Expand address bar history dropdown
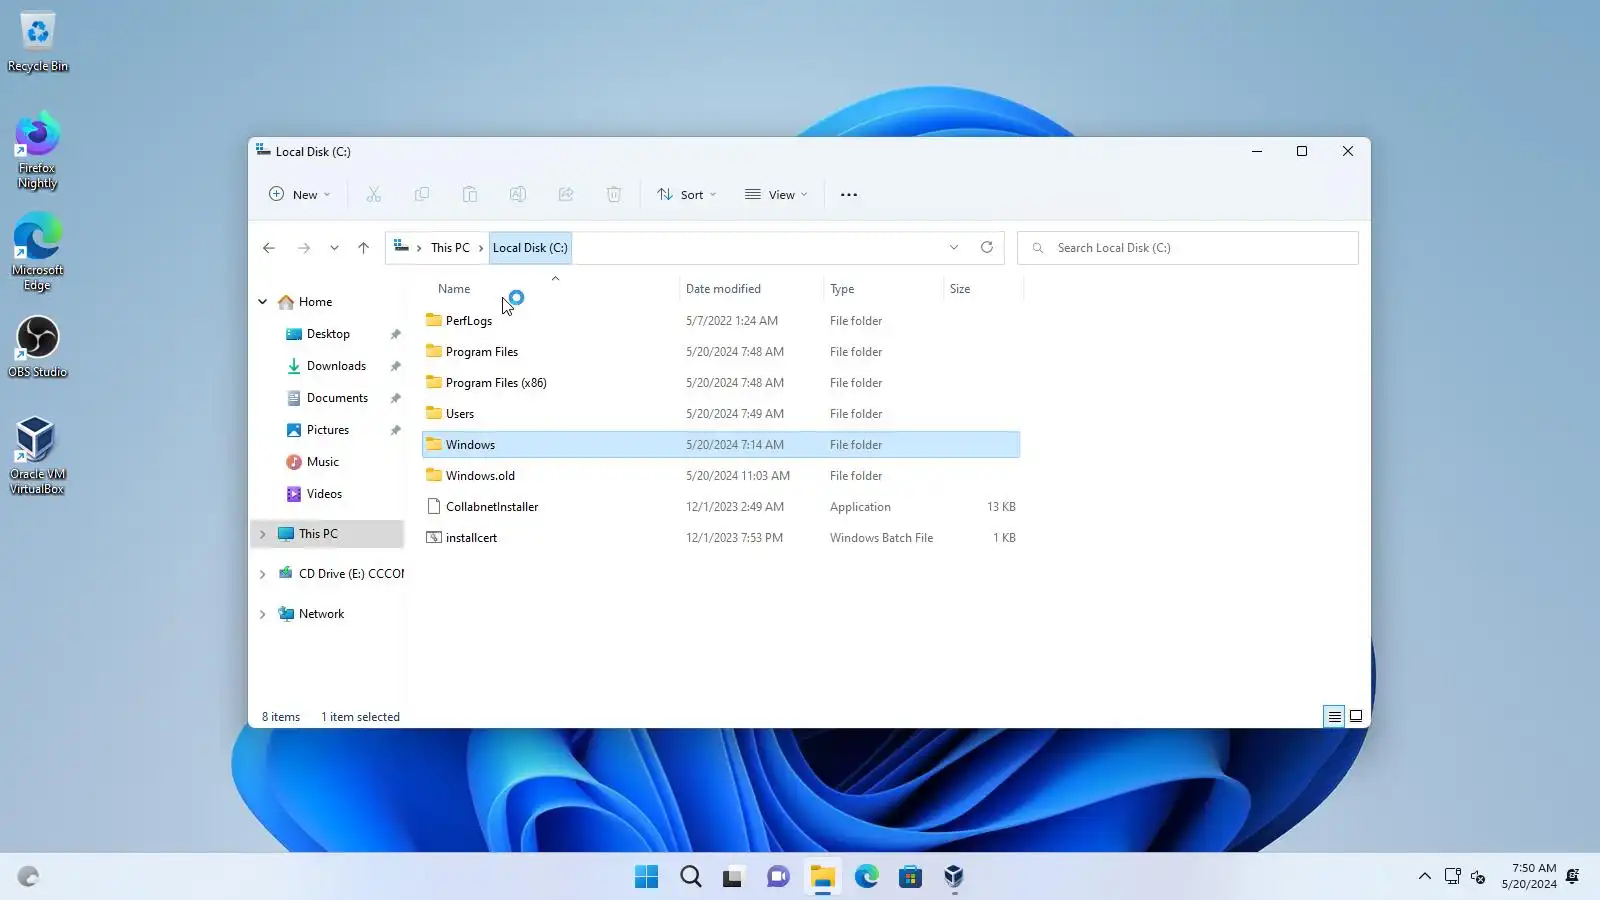 [x=954, y=248]
